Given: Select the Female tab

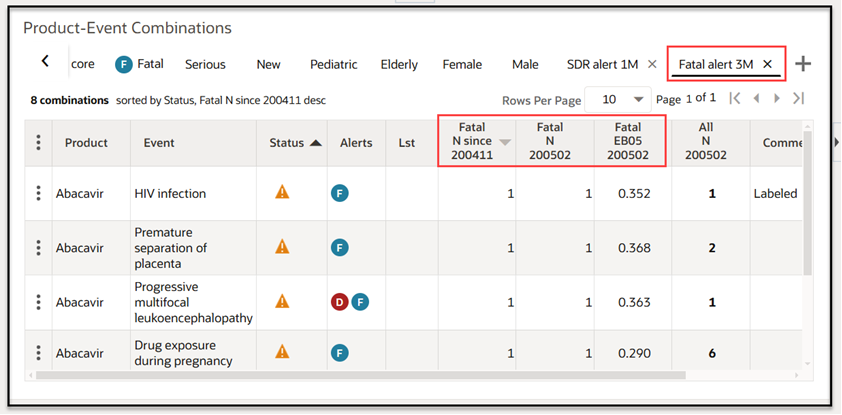Looking at the screenshot, I should (462, 64).
